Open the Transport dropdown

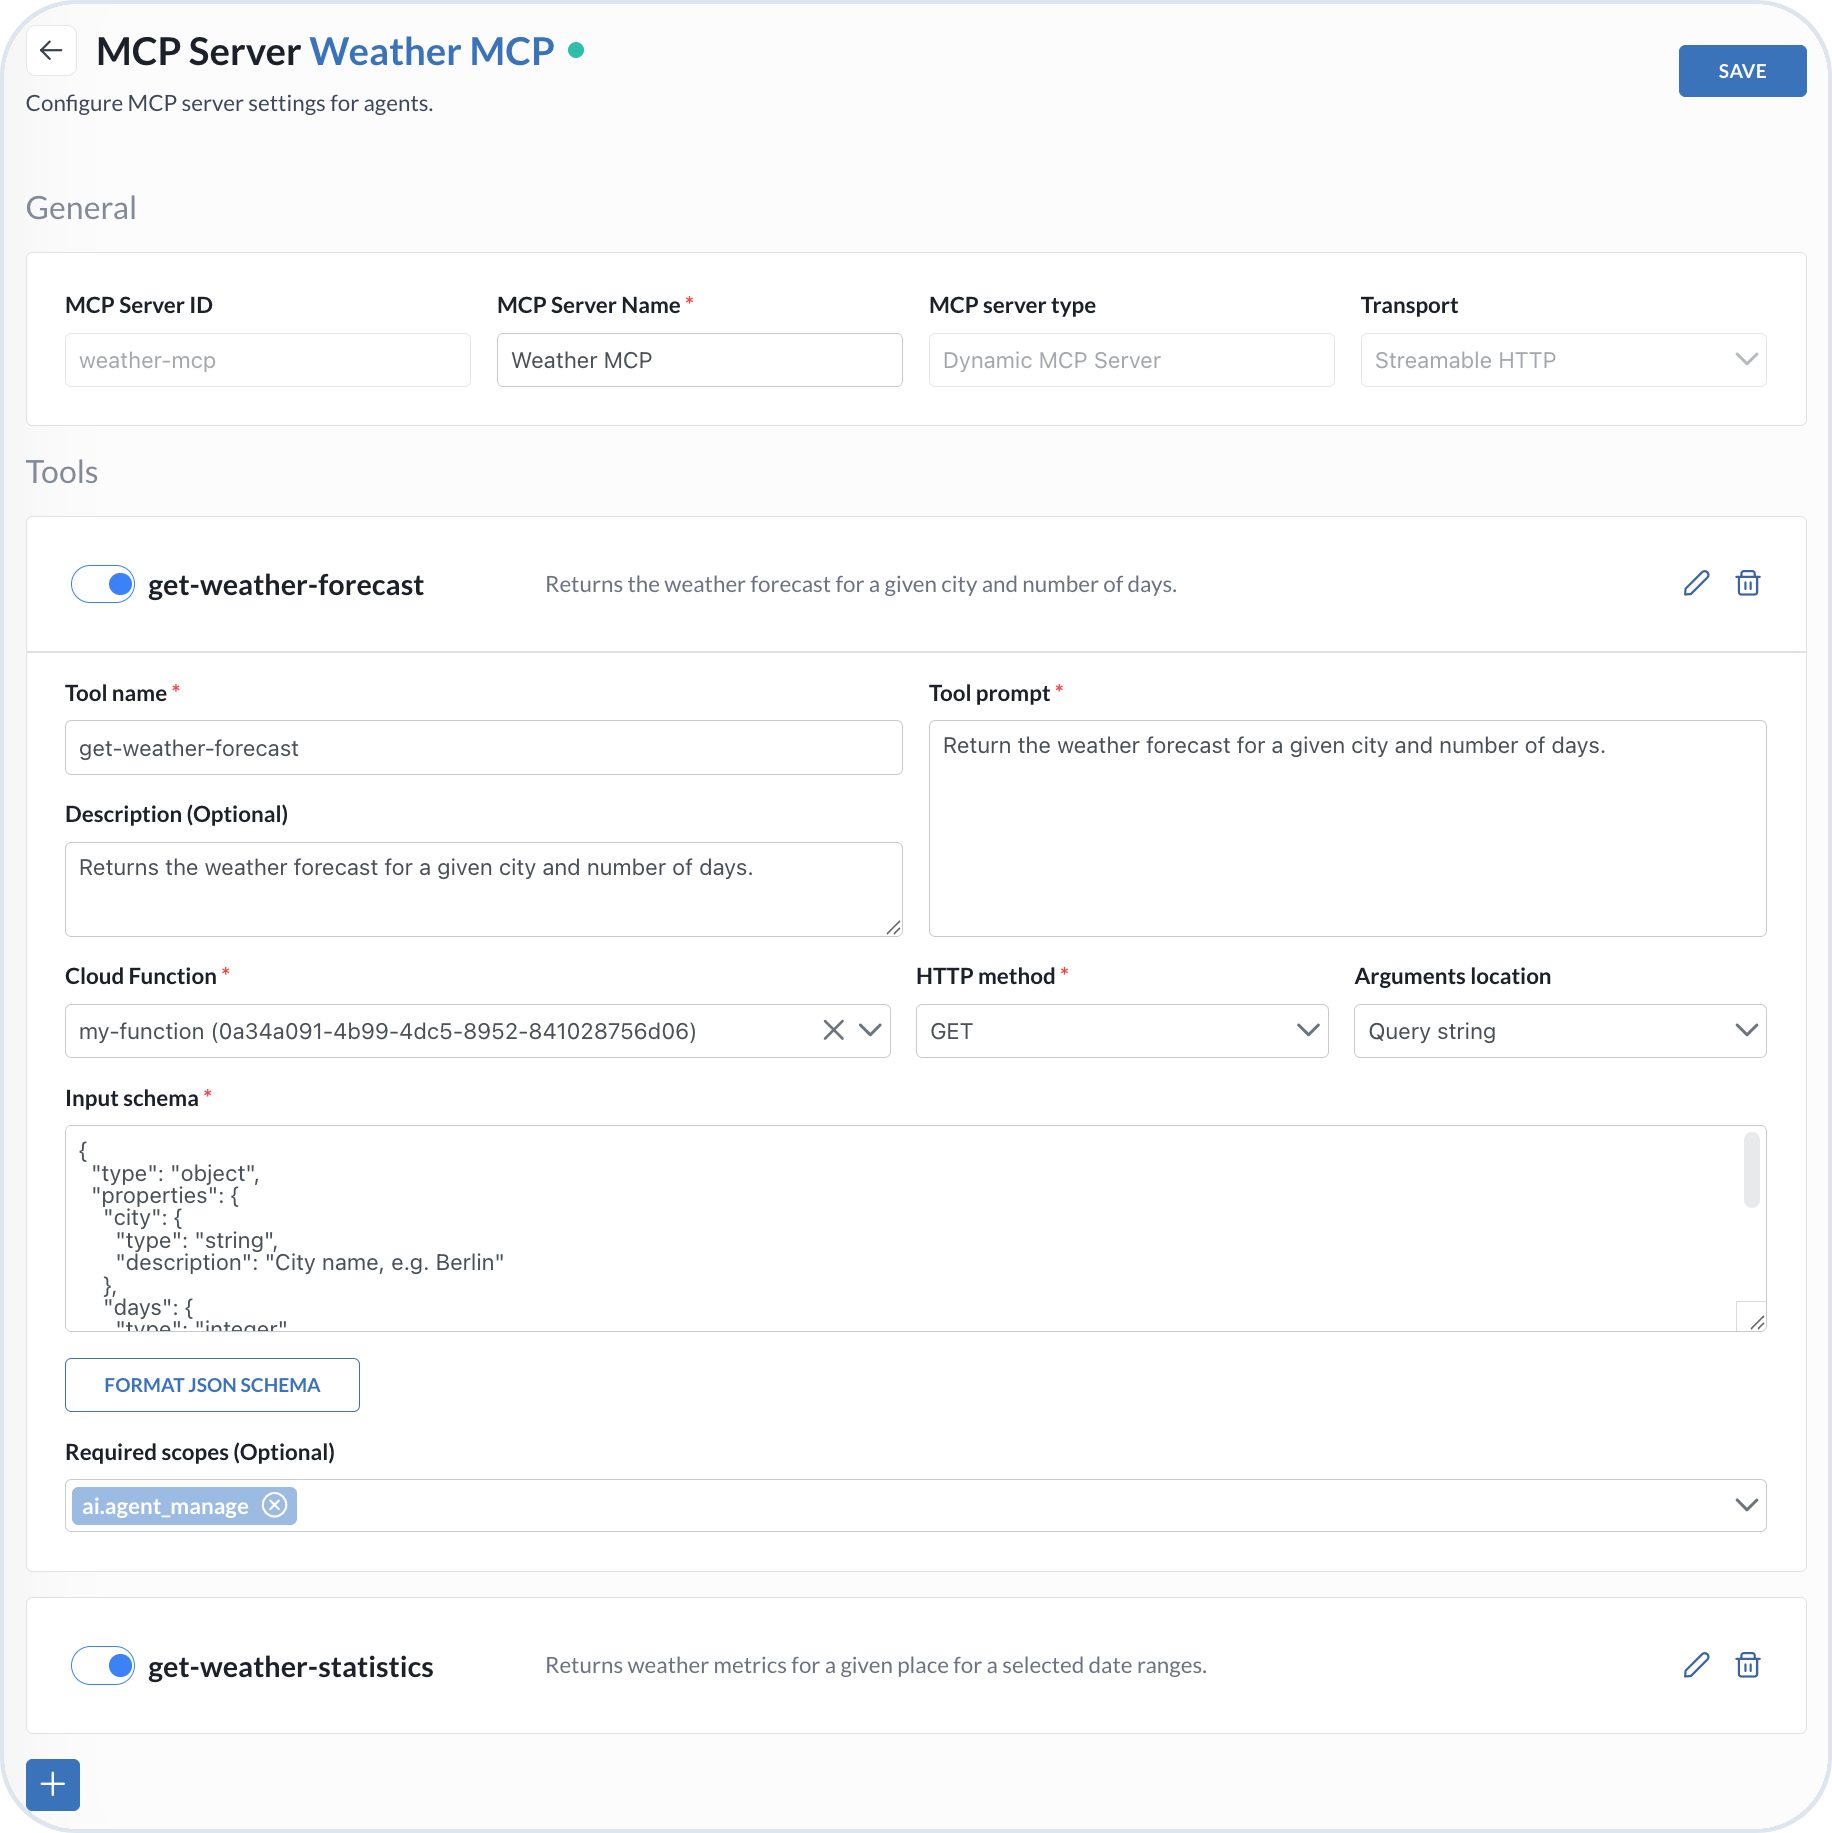[1563, 360]
